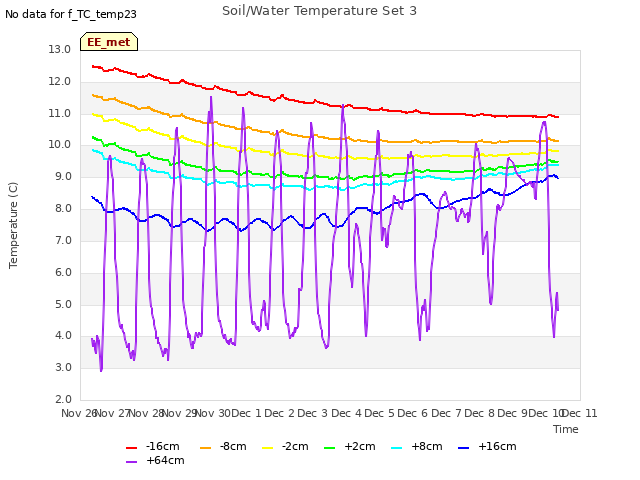Toggle the +8cm legend entry
640x480 pixels.
coord(417,447)
